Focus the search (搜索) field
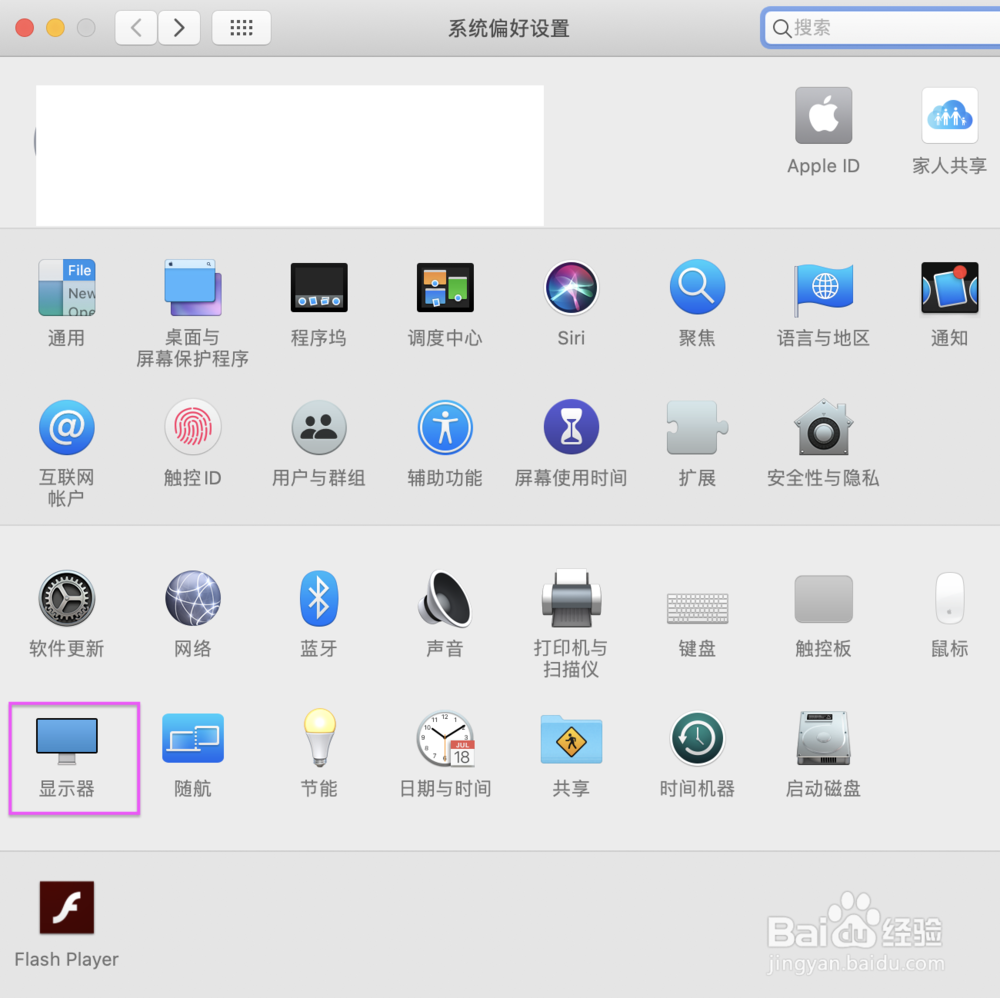 (x=881, y=27)
